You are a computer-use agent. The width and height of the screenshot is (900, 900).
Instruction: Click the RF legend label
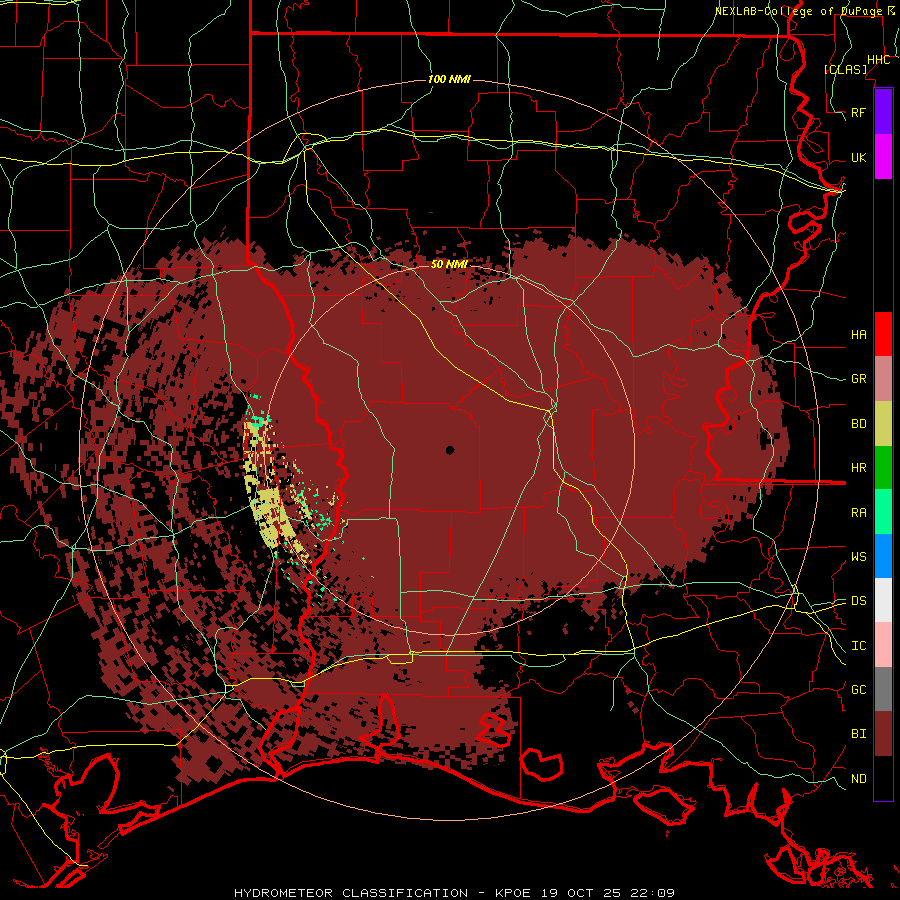coord(858,112)
